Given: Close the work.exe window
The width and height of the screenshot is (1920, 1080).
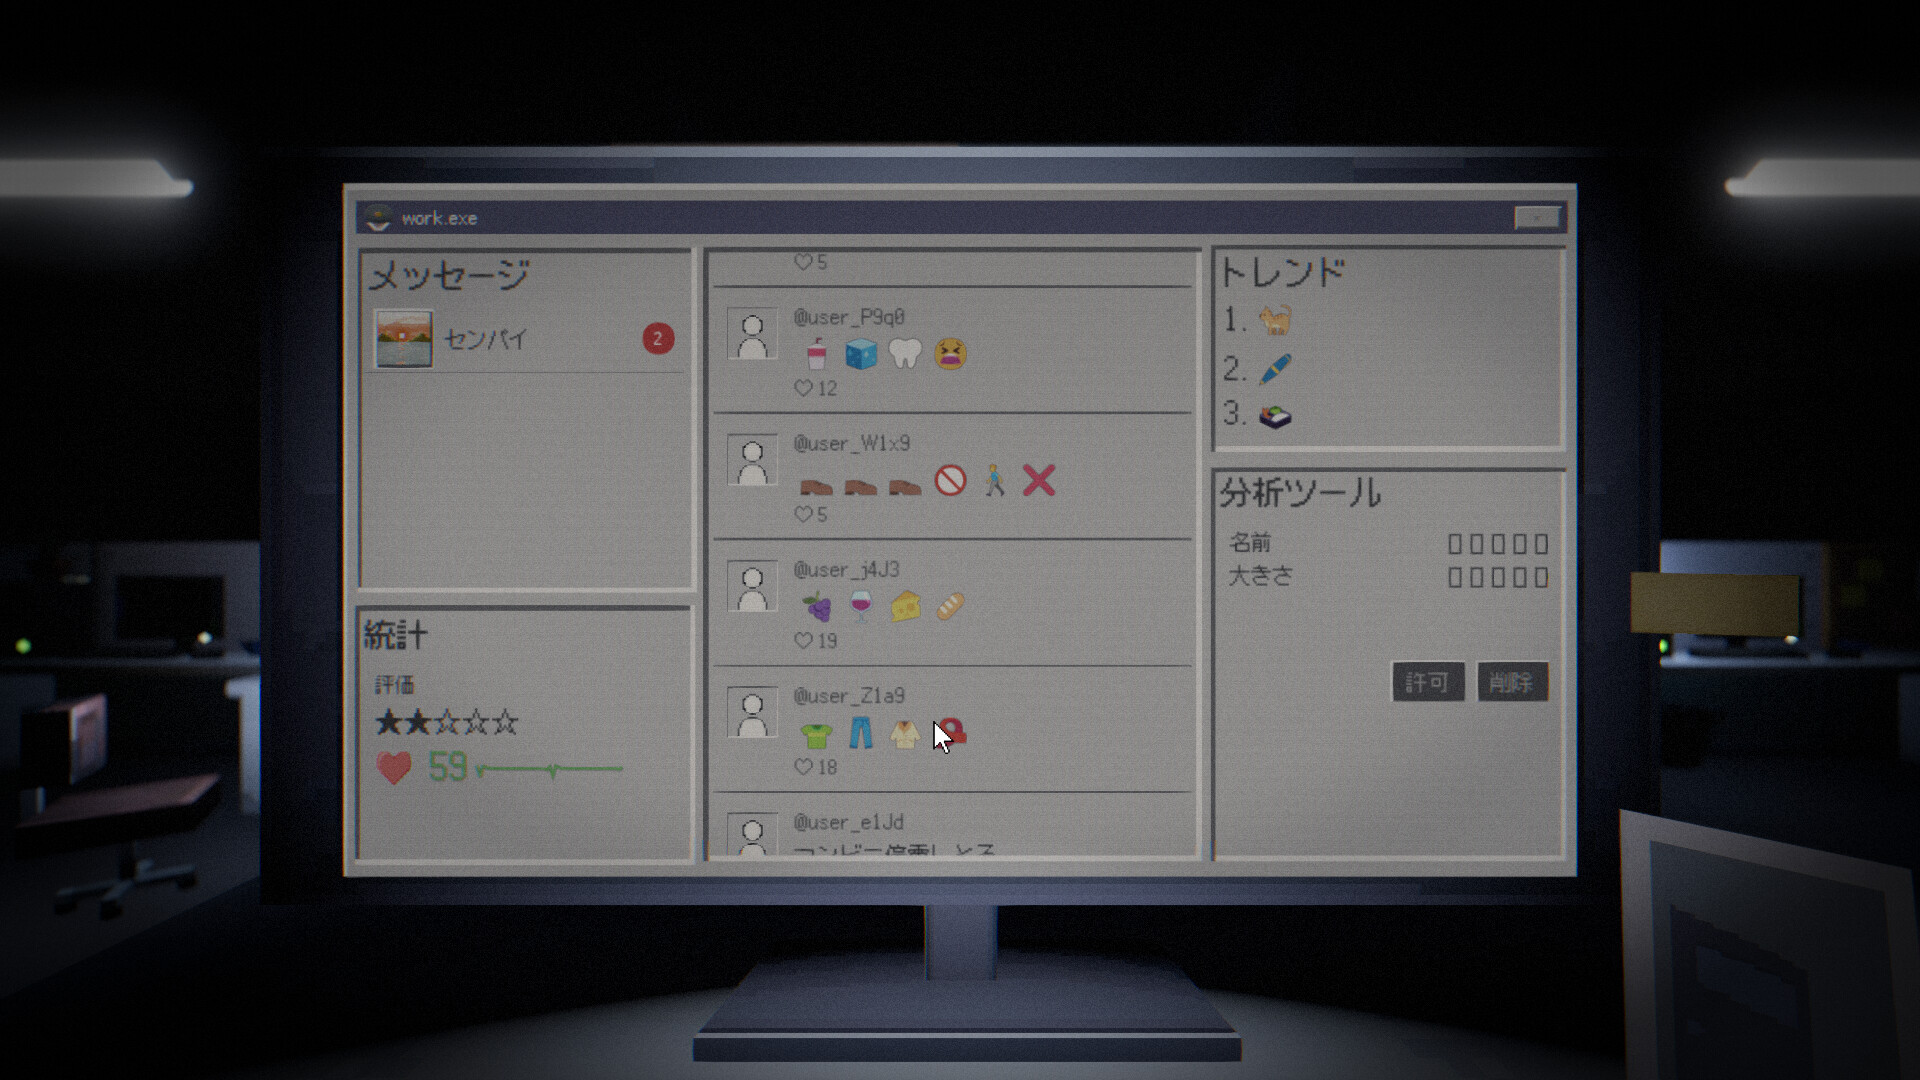Looking at the screenshot, I should point(1537,217).
